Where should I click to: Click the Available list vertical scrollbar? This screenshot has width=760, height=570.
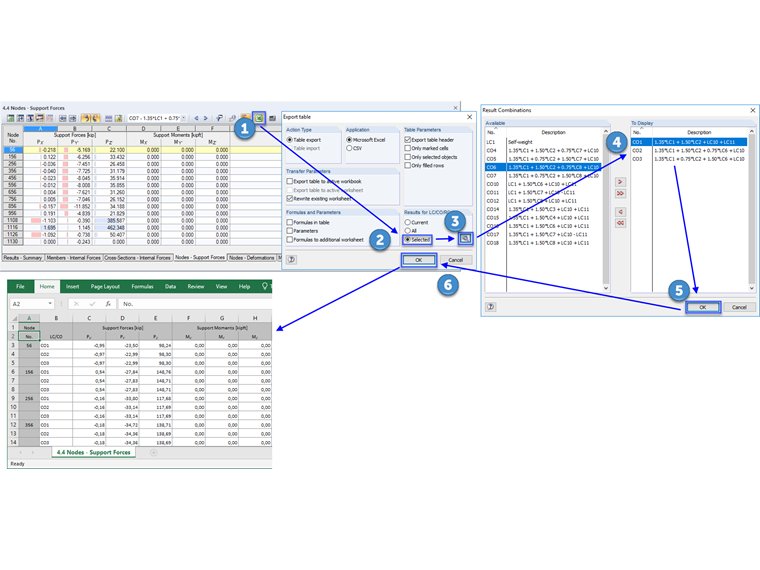pos(605,209)
